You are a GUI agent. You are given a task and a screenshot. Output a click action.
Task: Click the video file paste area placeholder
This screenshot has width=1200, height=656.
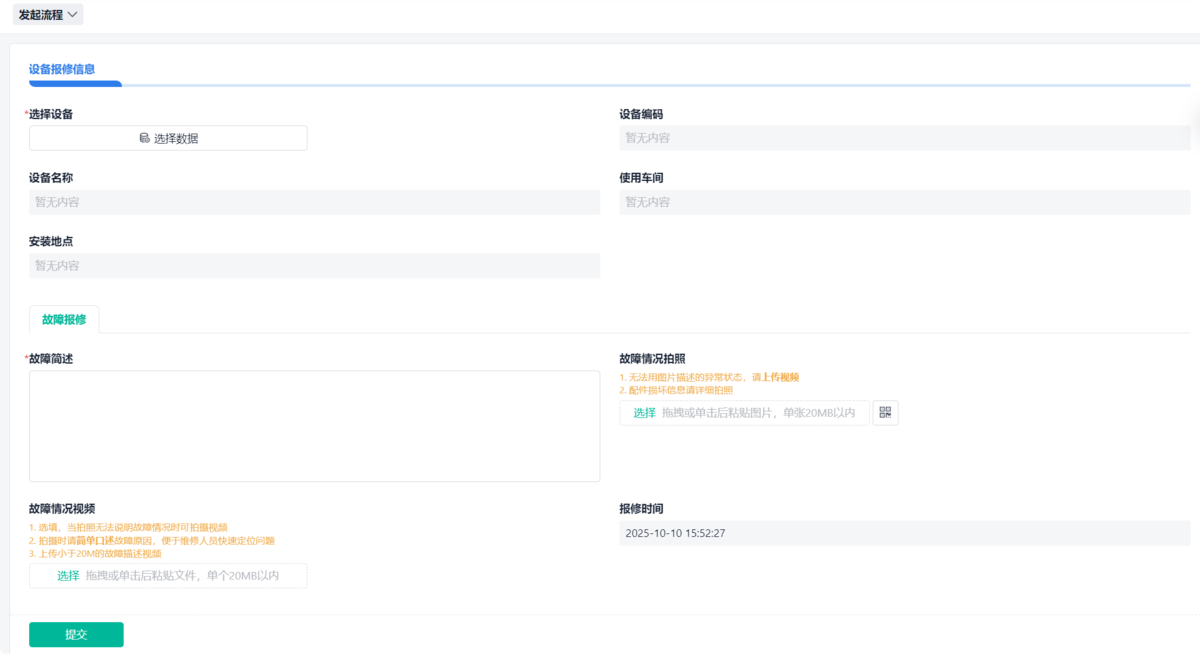182,576
